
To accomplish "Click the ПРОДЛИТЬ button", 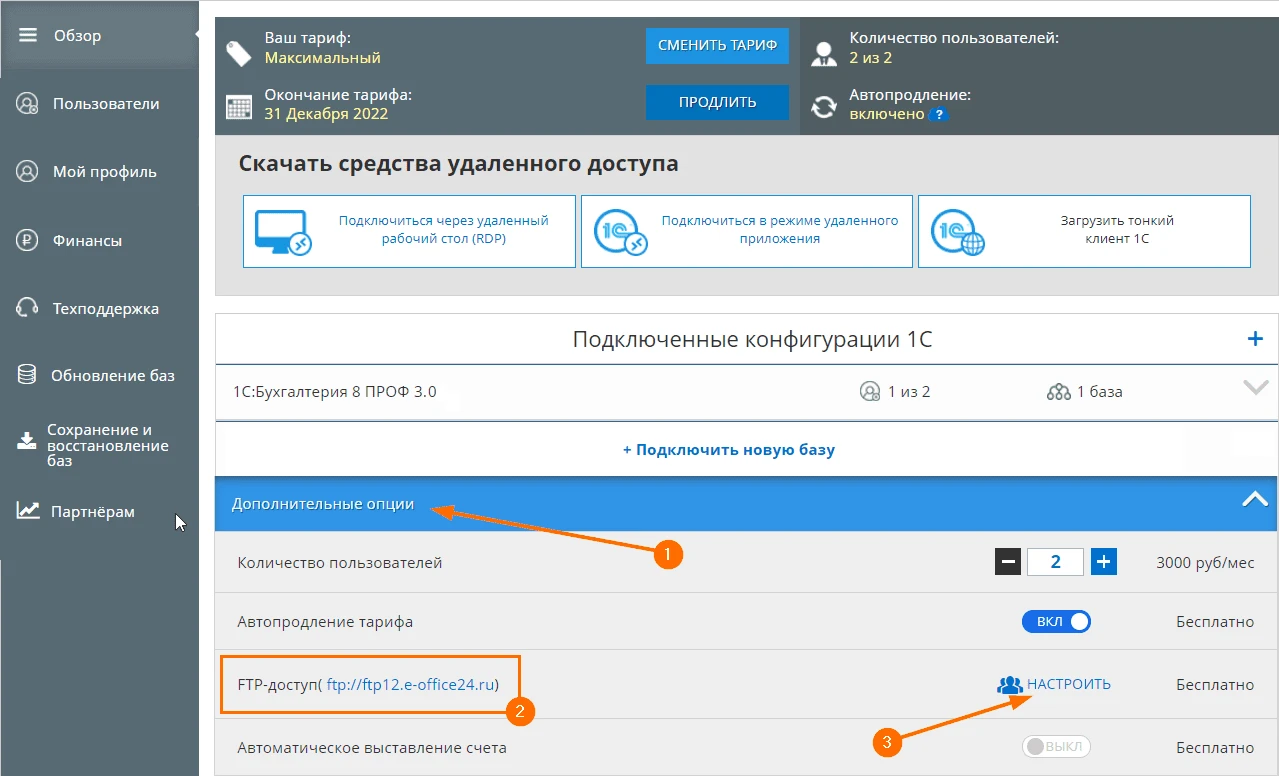I will point(717,102).
